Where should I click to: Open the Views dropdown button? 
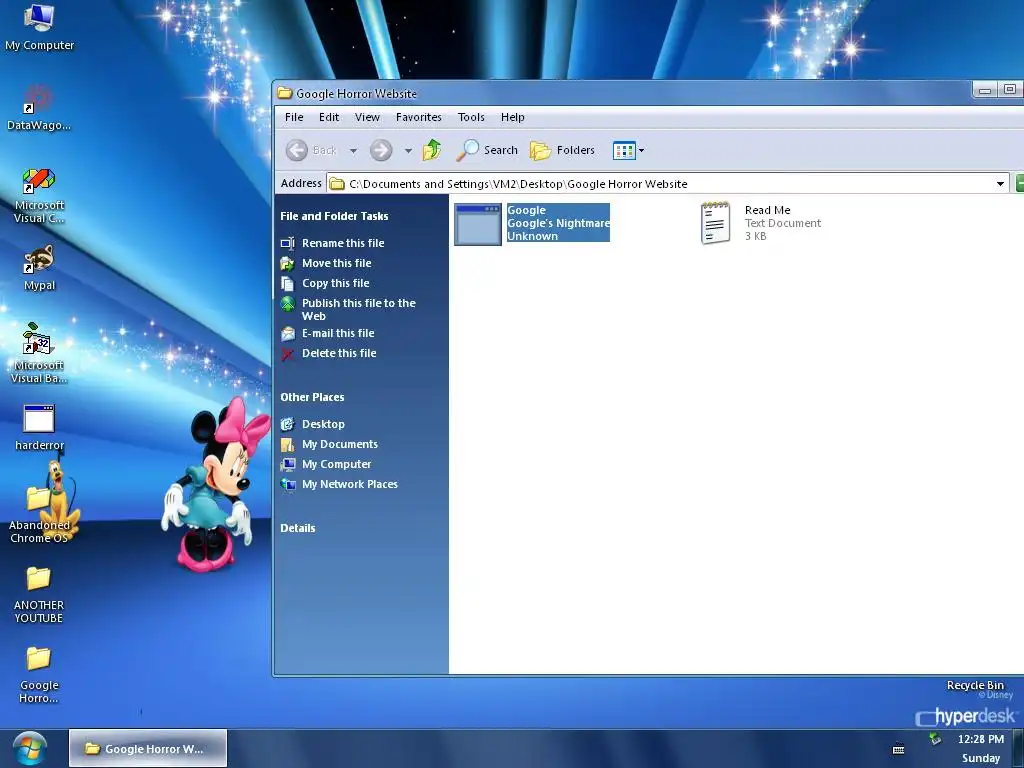pyautogui.click(x=628, y=150)
